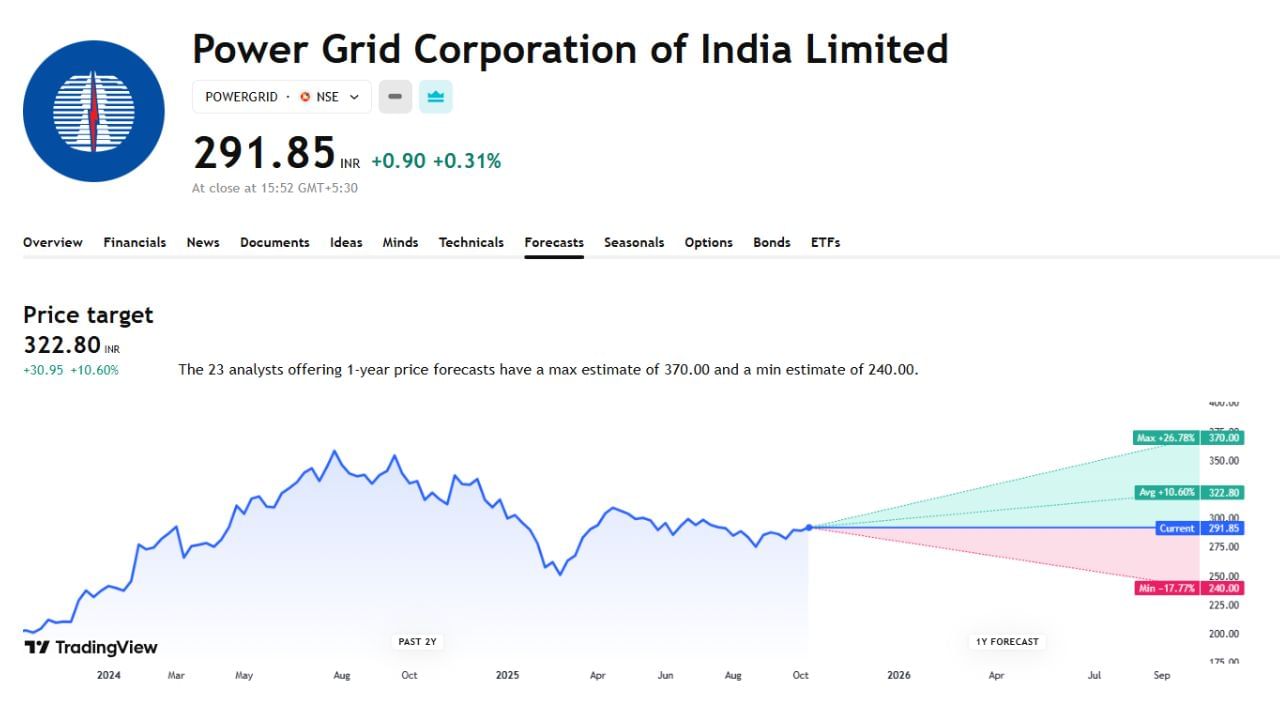Click the POWERGRID company logo
Image resolution: width=1280 pixels, height=720 pixels.
[x=93, y=111]
